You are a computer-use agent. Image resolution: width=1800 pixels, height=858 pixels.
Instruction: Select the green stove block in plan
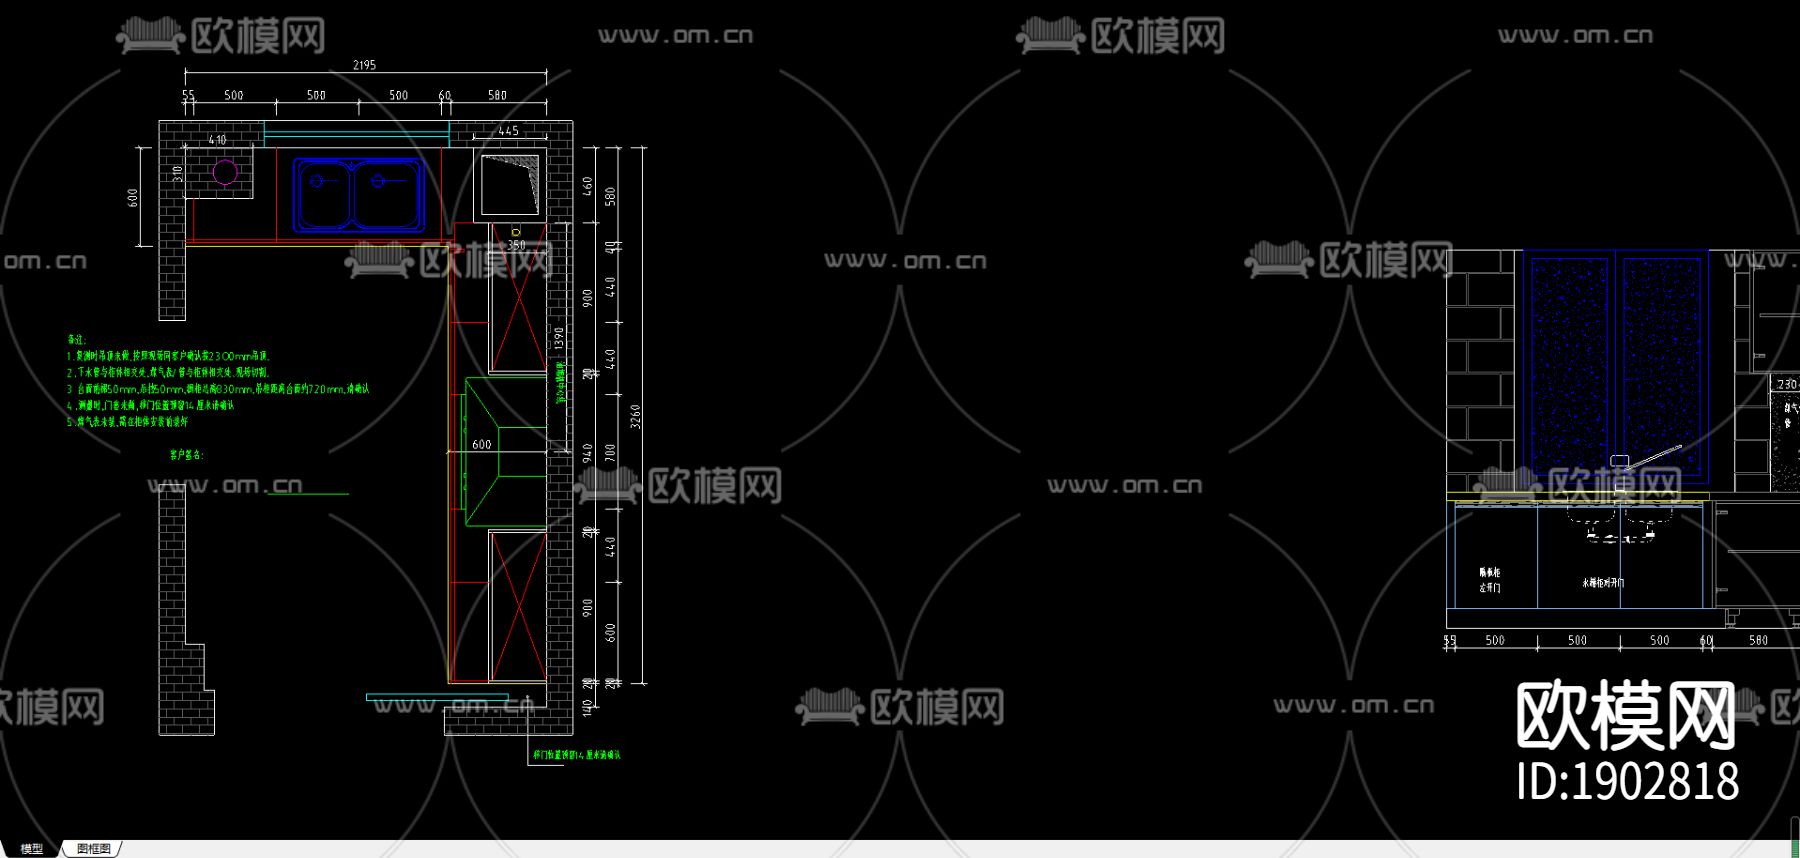[505, 452]
